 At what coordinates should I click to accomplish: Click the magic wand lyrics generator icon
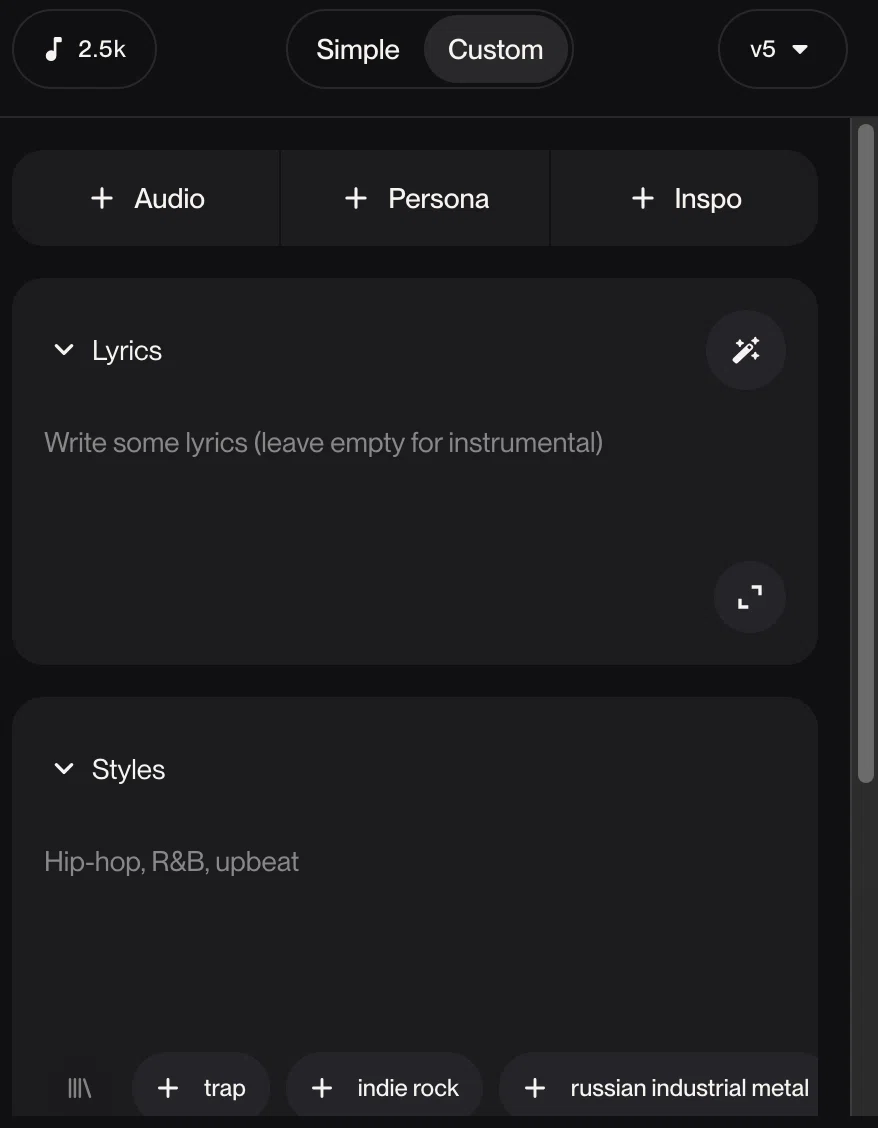click(x=746, y=350)
